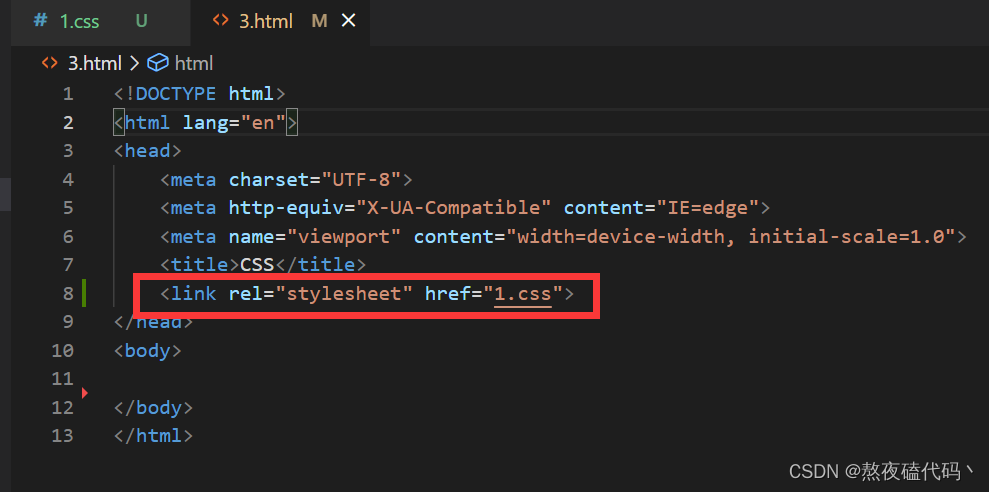Screen dimensions: 989x492
Task: Click the CSS title text
Action: [x=257, y=265]
